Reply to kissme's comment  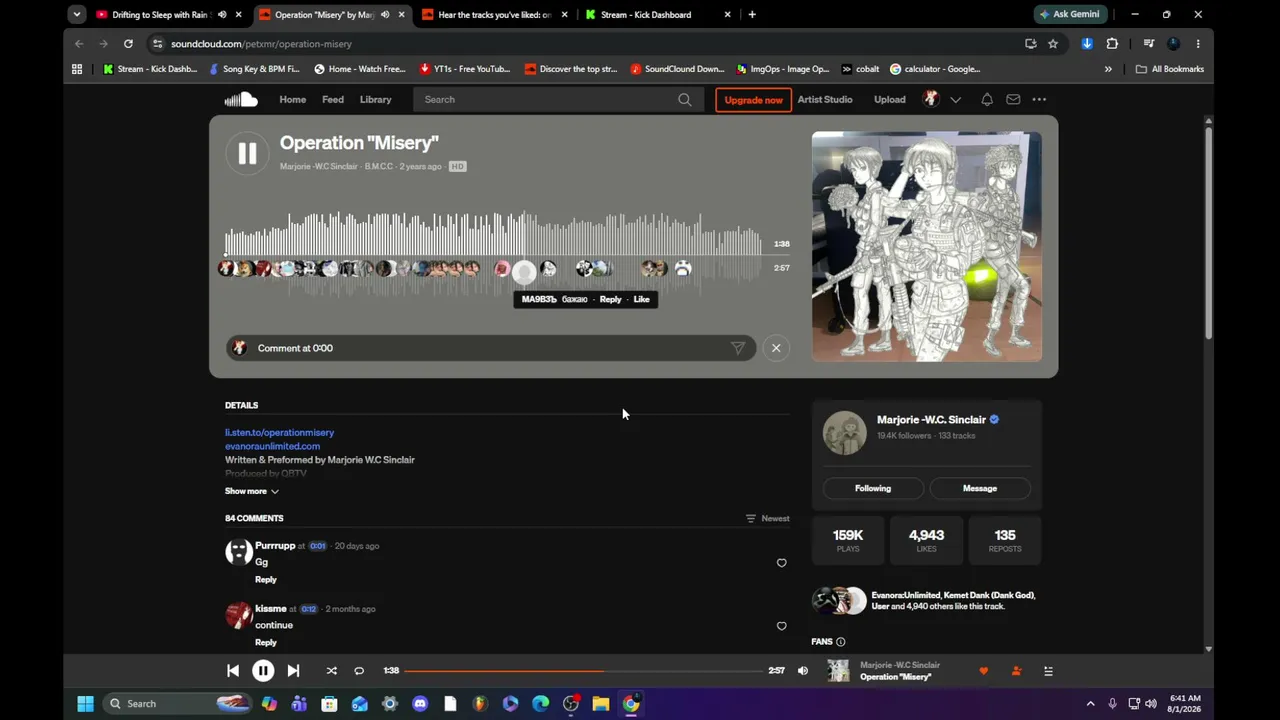[x=266, y=643]
